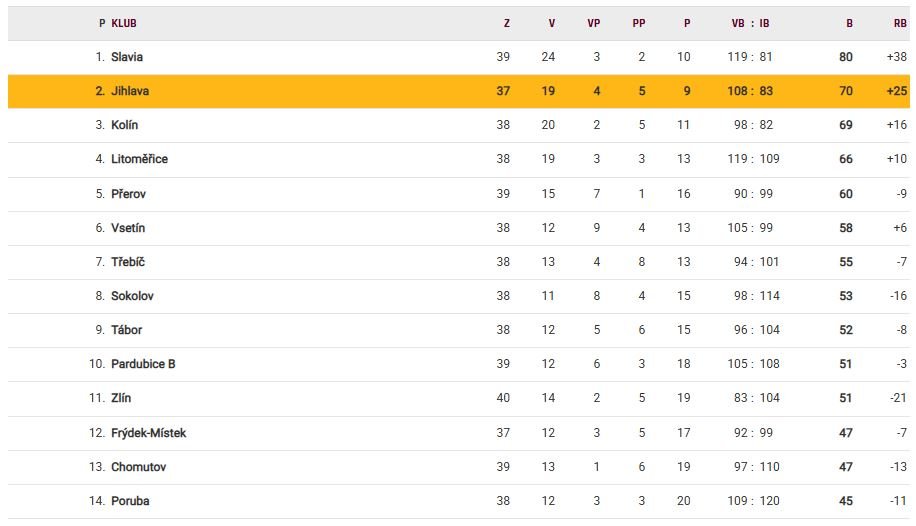Open the Vsetín club link

(128, 228)
